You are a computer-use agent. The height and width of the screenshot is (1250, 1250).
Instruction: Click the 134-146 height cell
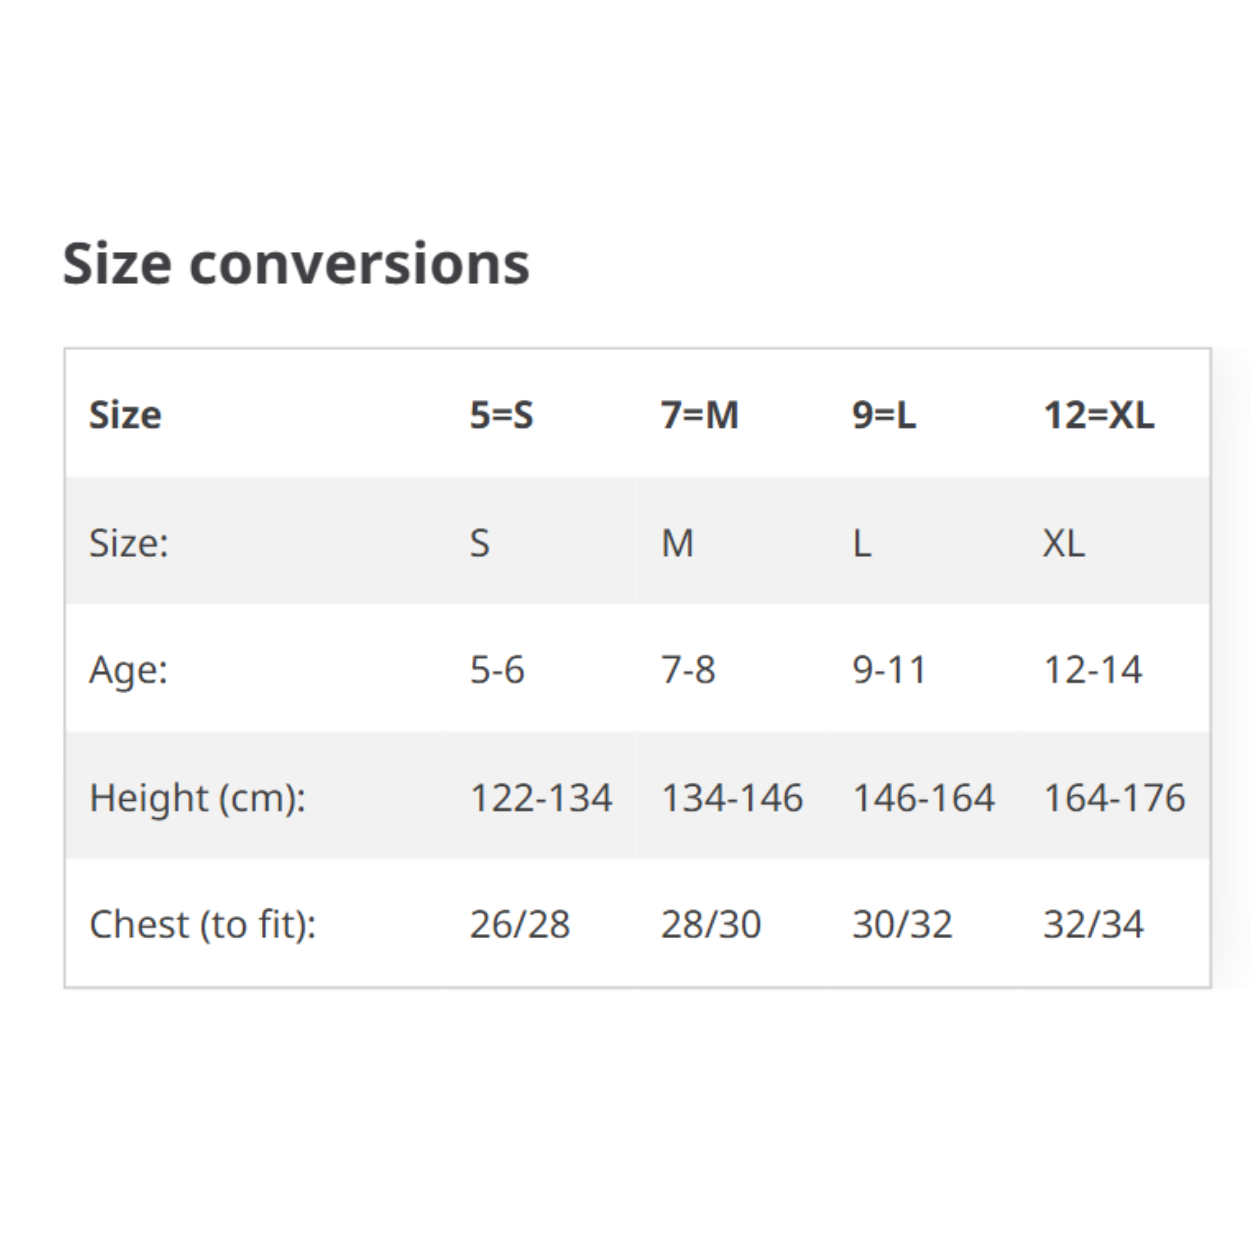coord(732,798)
